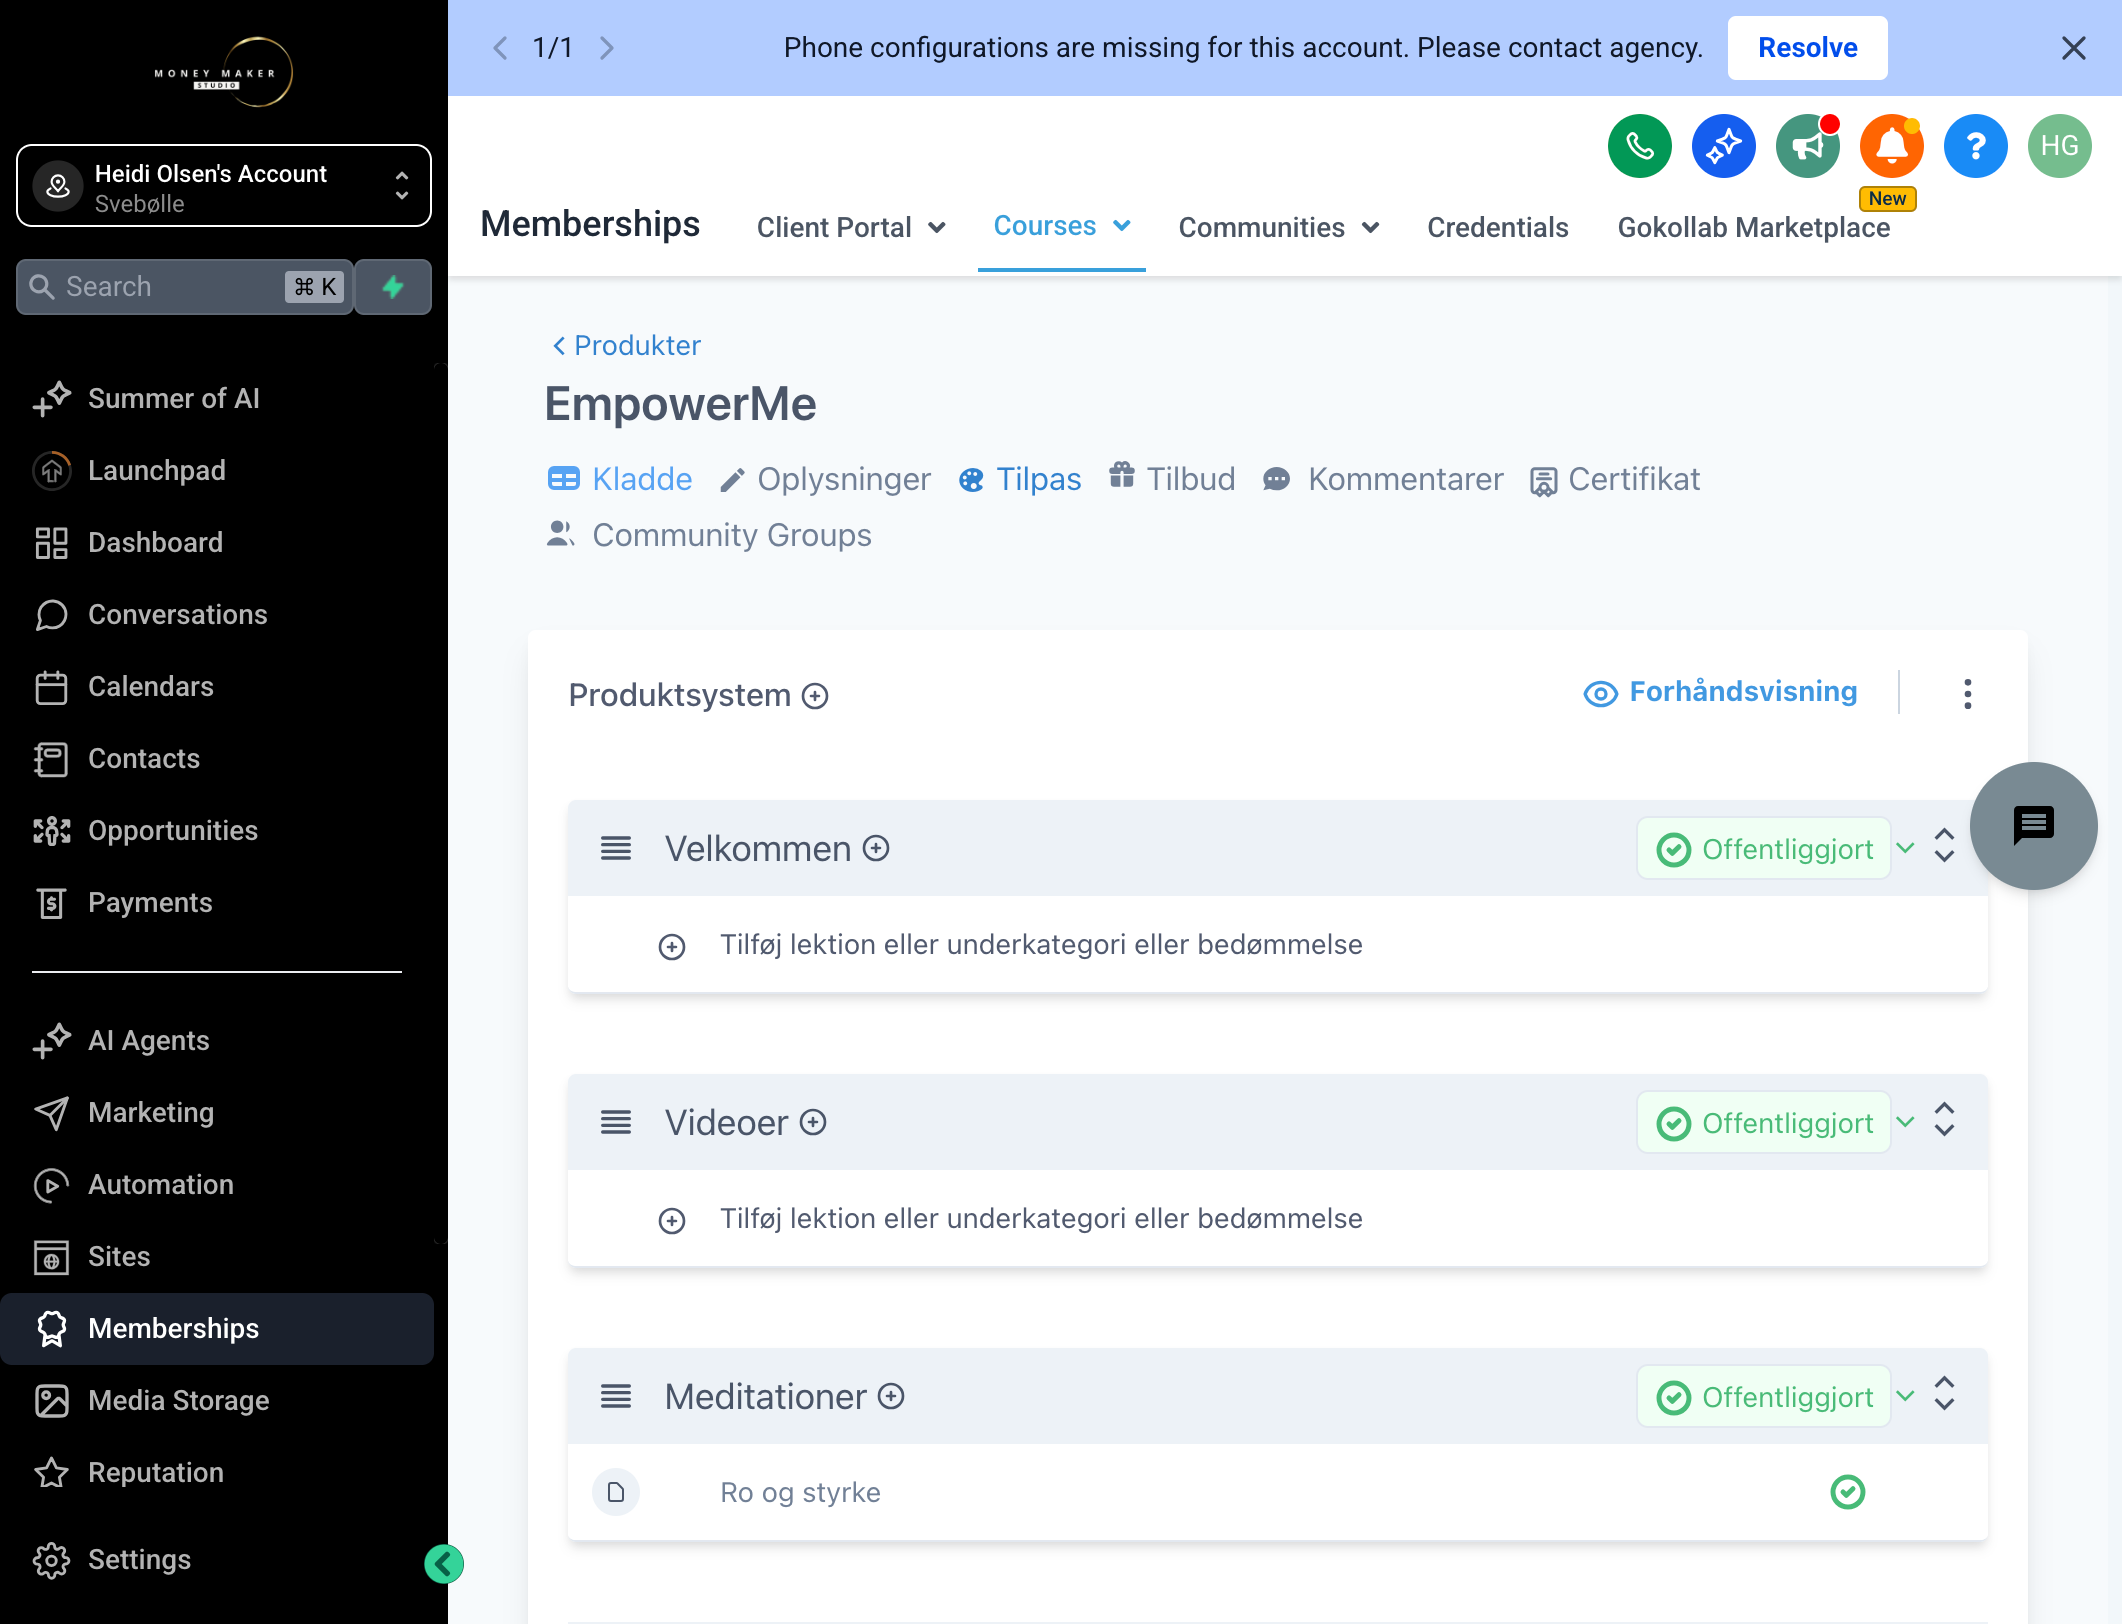Click the blue question mark help icon
Image resolution: width=2122 pixels, height=1624 pixels.
(1975, 146)
